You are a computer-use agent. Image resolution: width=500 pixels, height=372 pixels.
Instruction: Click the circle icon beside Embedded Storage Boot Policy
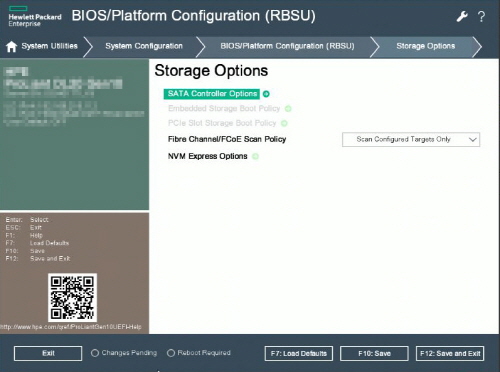(288, 109)
